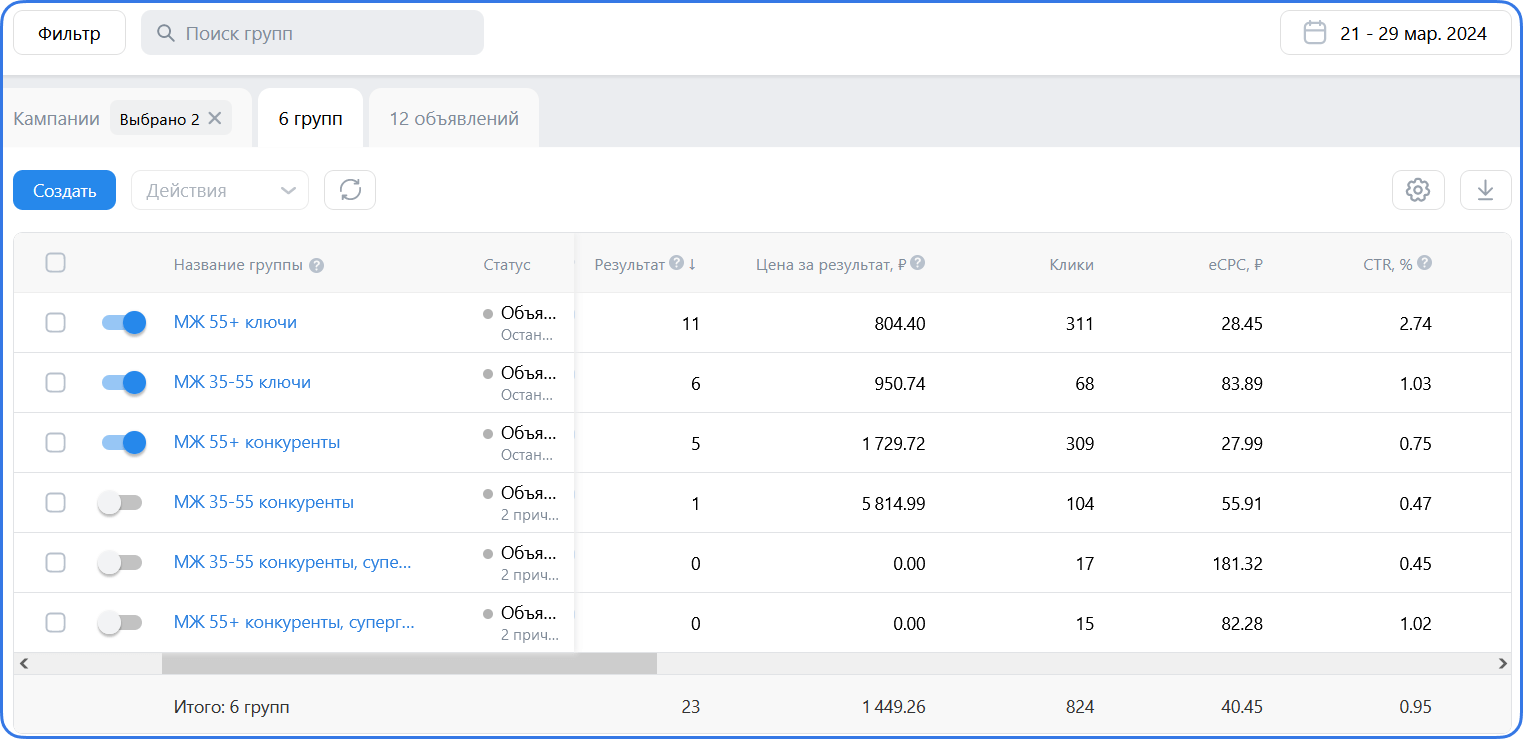This screenshot has height=739, width=1523.
Task: Tick checkbox for МЖ 55+ конкуренты row
Action: (56, 442)
